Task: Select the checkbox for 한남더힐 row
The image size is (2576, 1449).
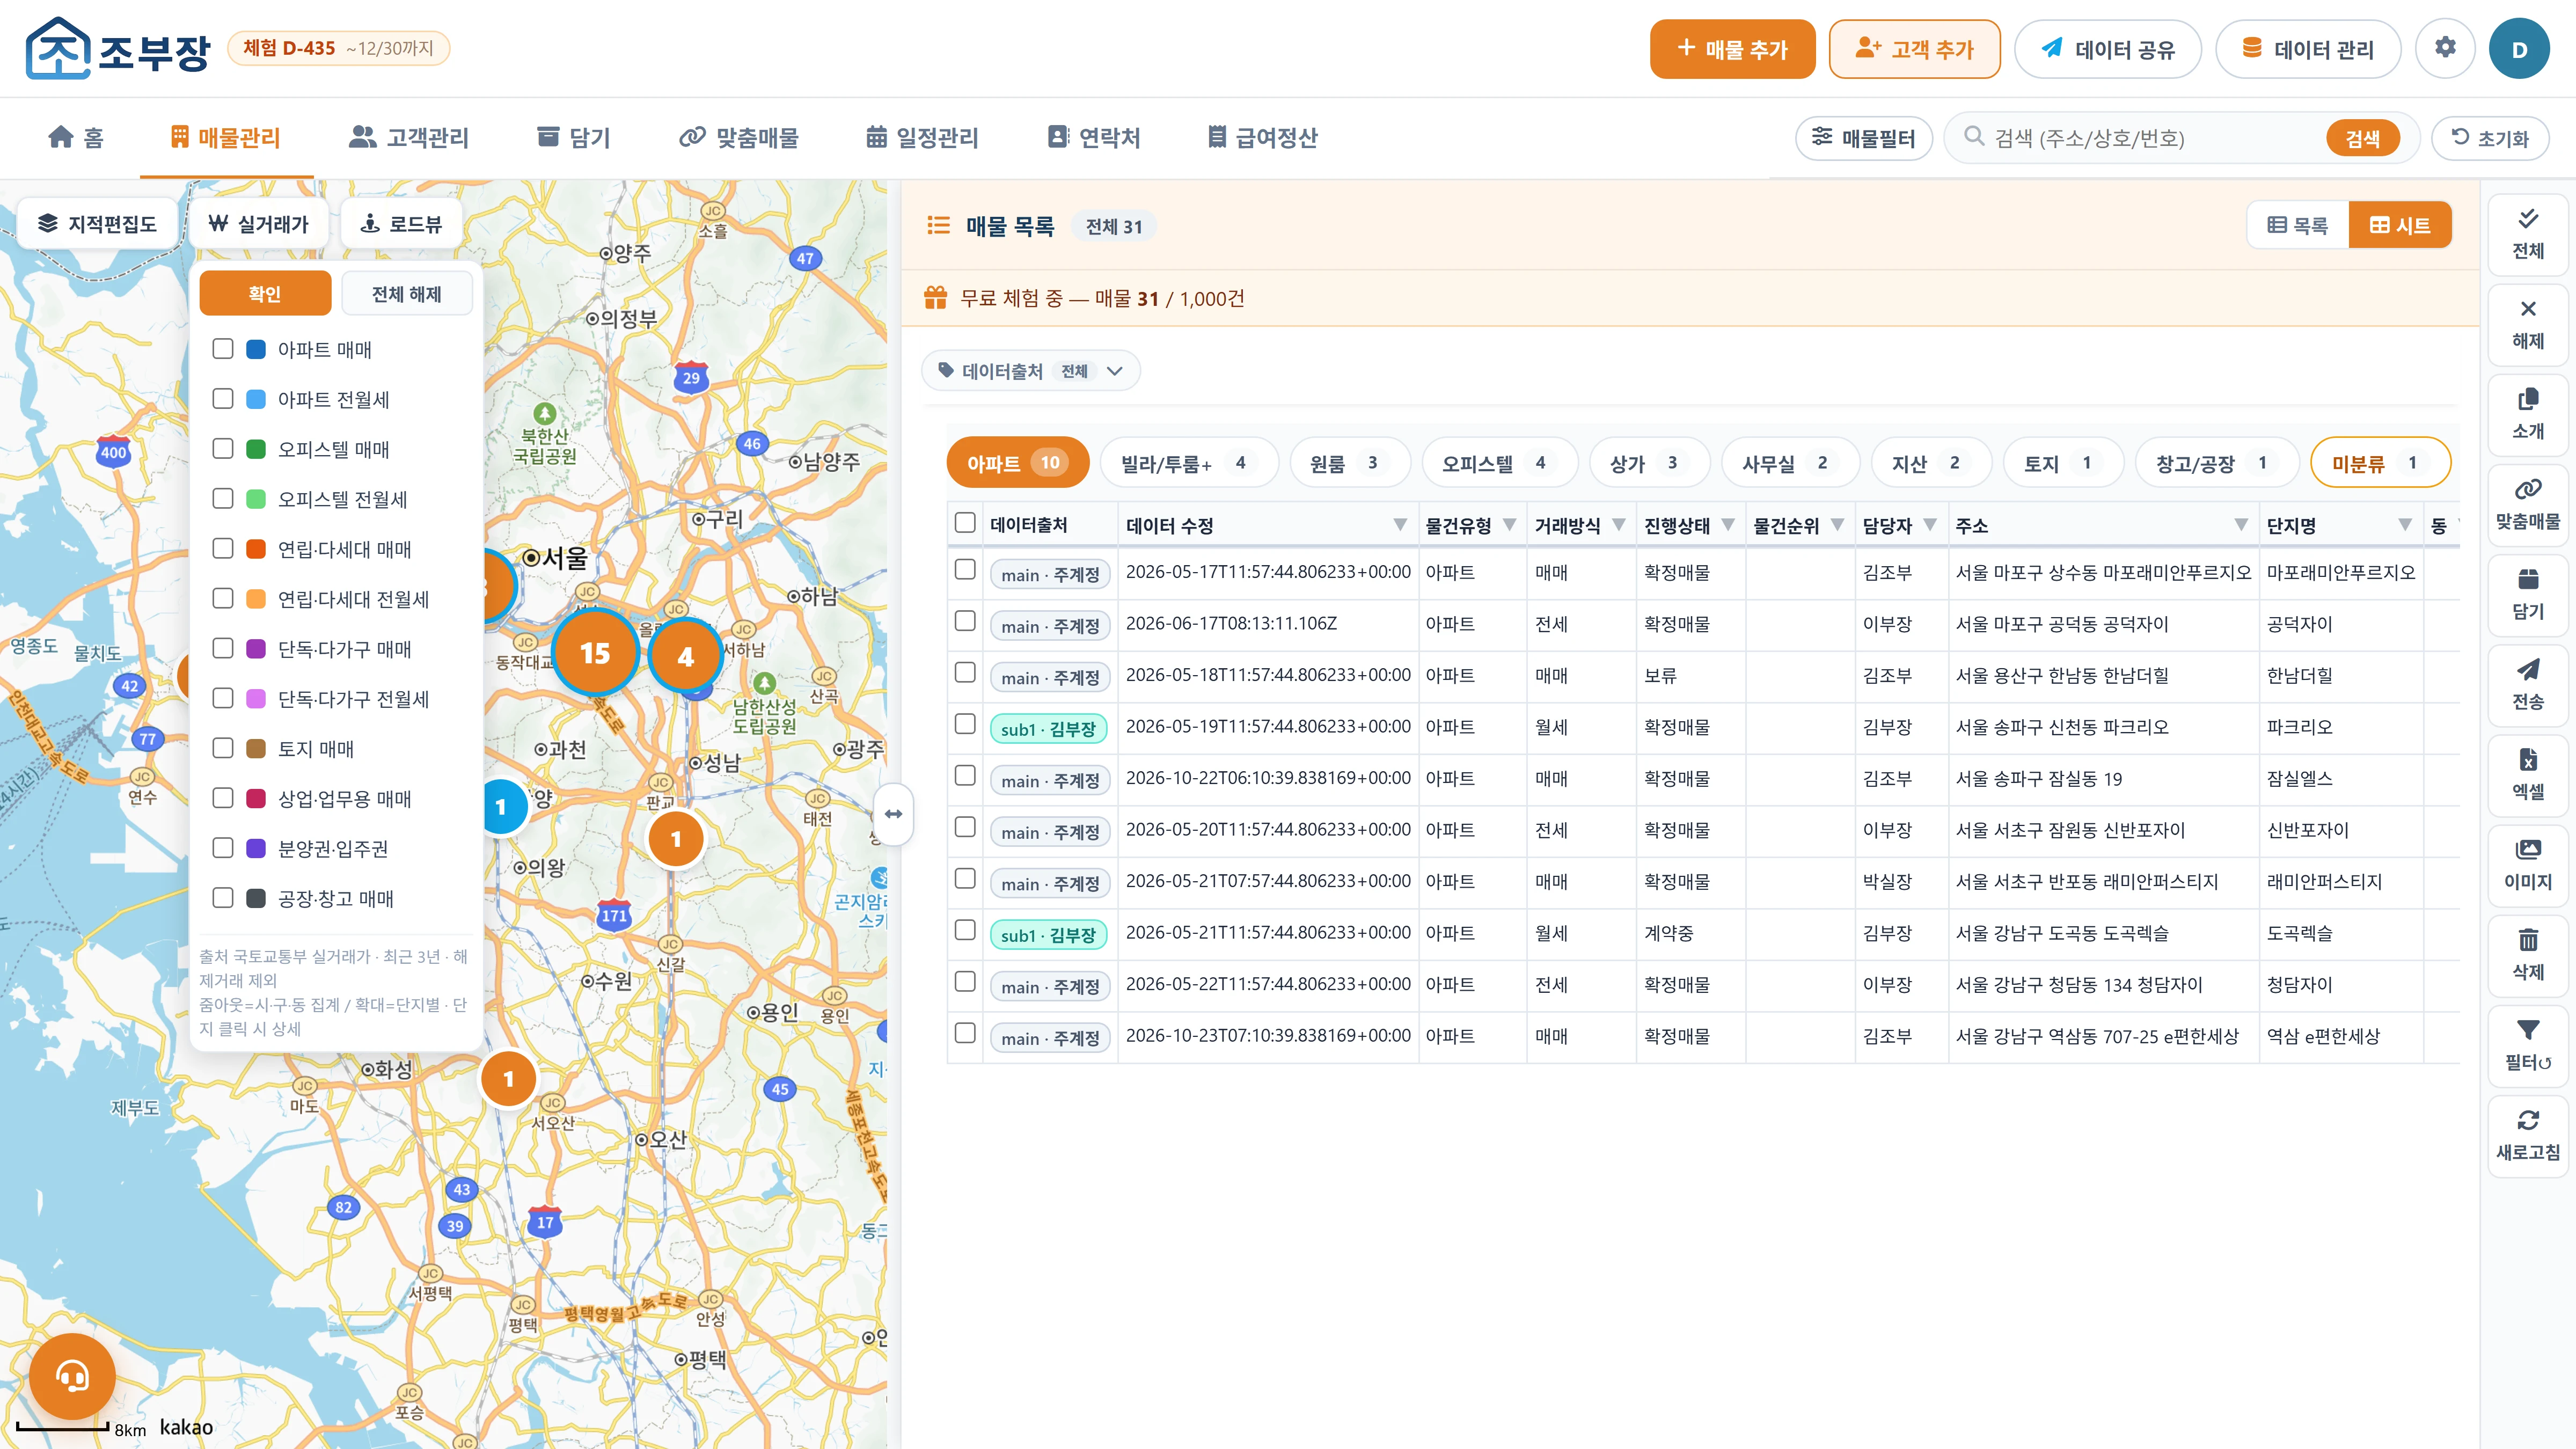Action: pos(965,673)
